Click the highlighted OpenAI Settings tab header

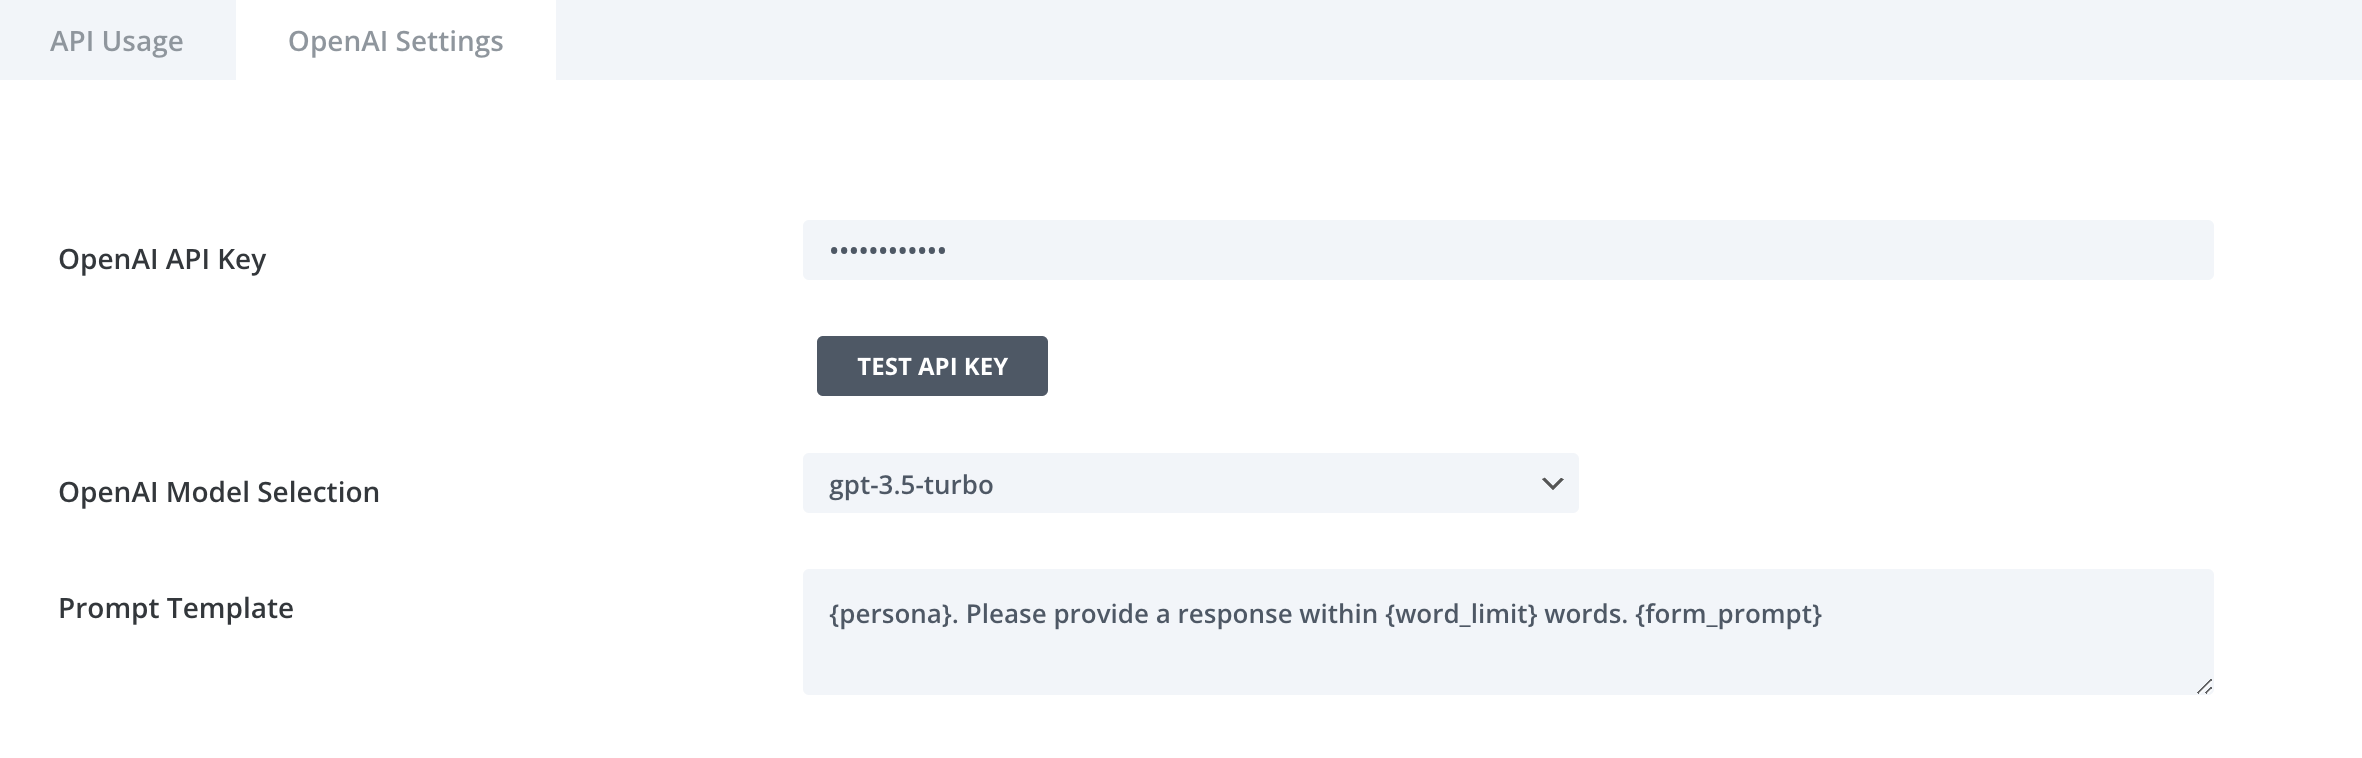coord(396,40)
